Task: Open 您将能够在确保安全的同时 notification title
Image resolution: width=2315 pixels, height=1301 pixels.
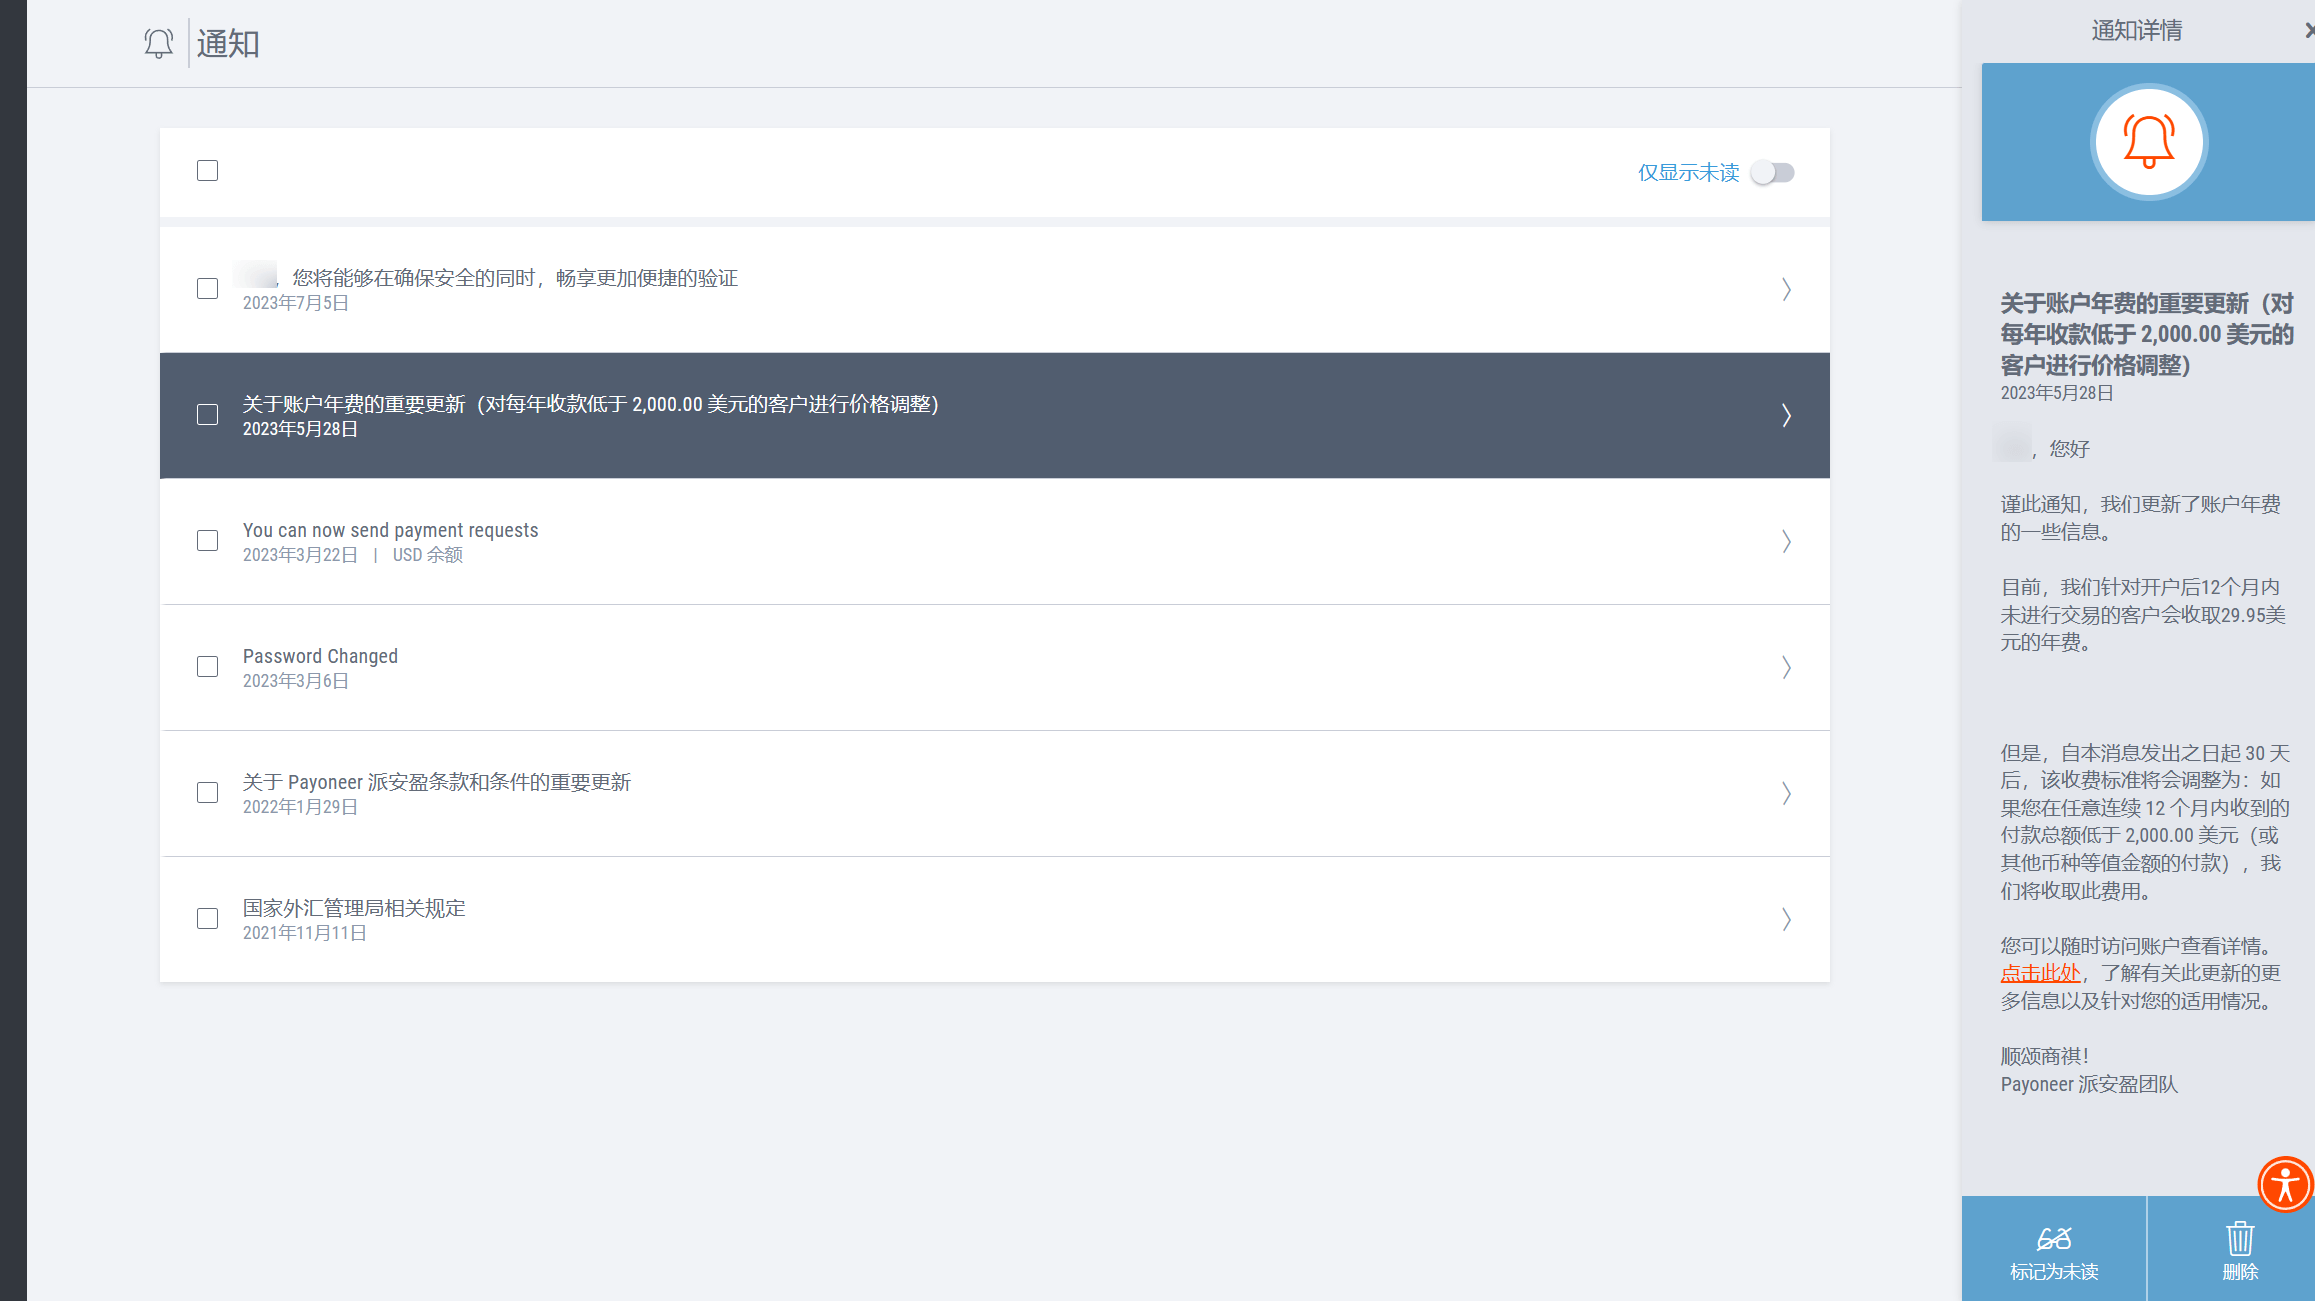Action: [x=515, y=278]
